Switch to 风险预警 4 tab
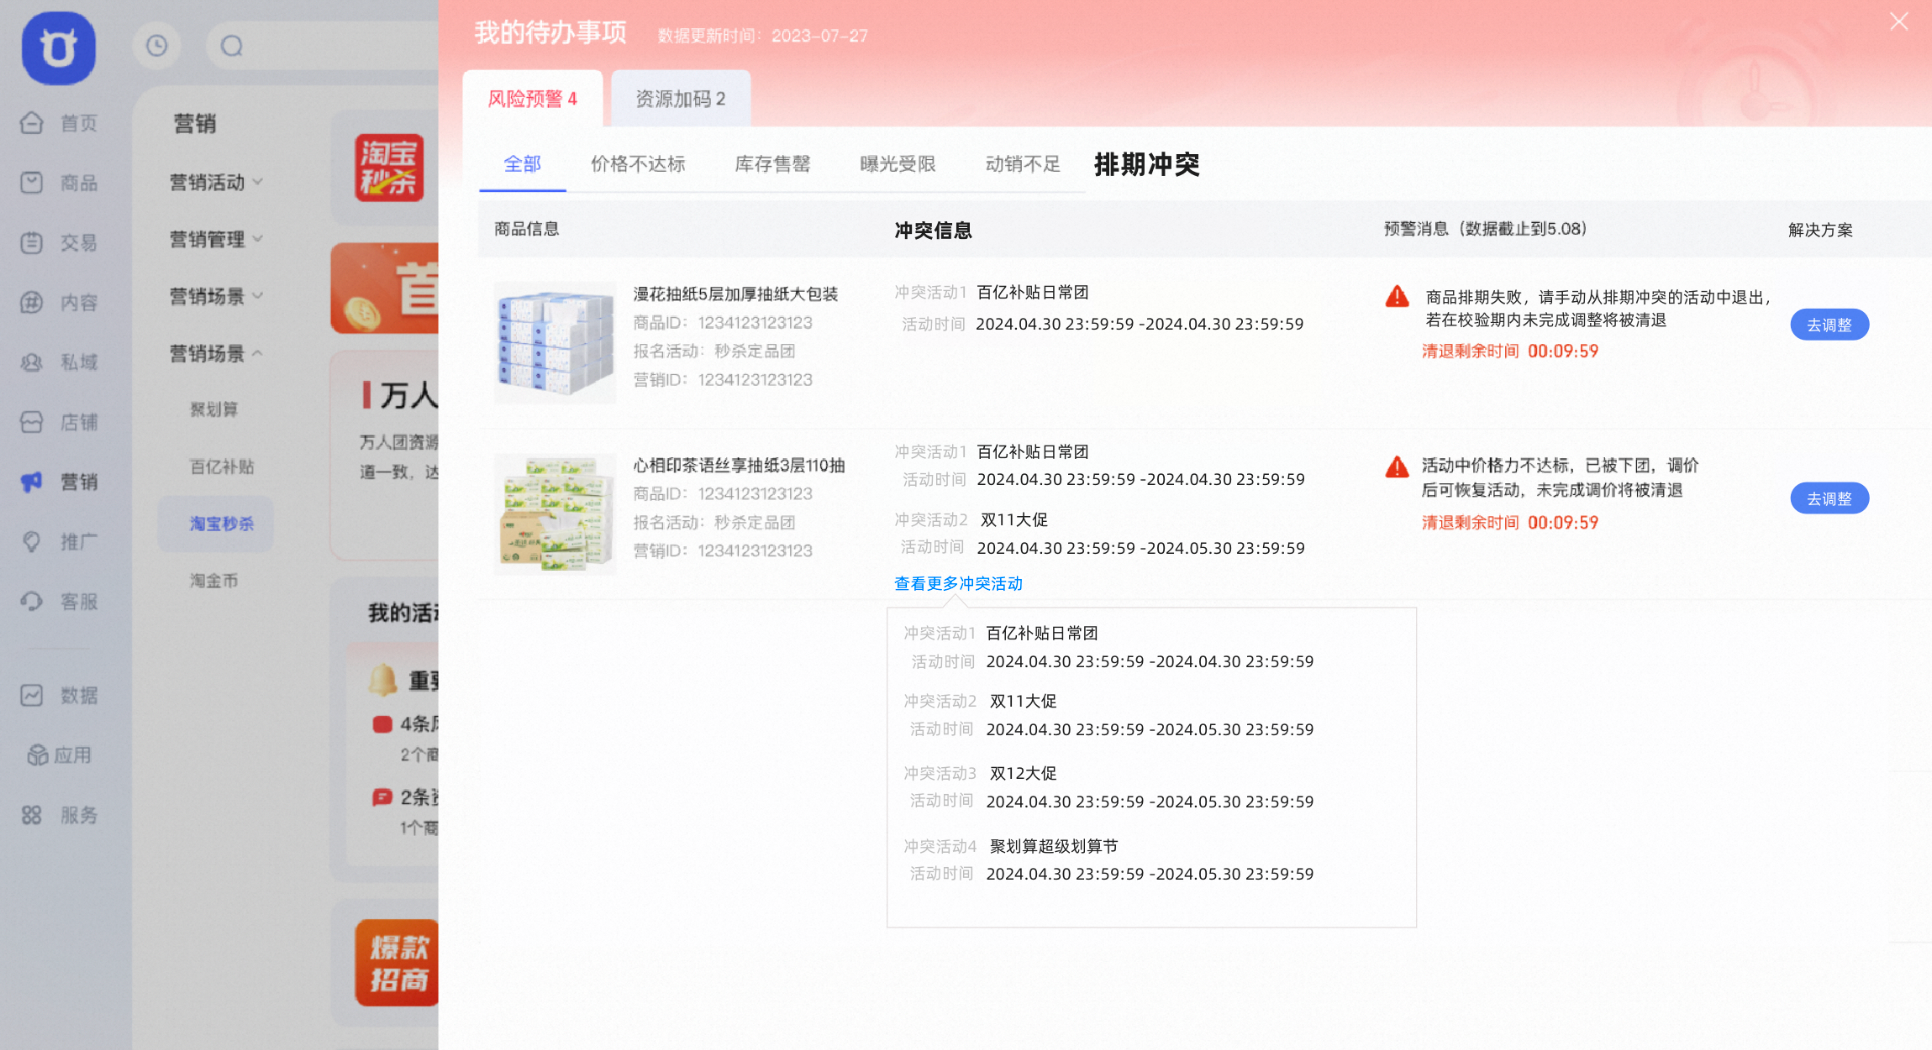Image resolution: width=1932 pixels, height=1050 pixels. click(x=532, y=98)
